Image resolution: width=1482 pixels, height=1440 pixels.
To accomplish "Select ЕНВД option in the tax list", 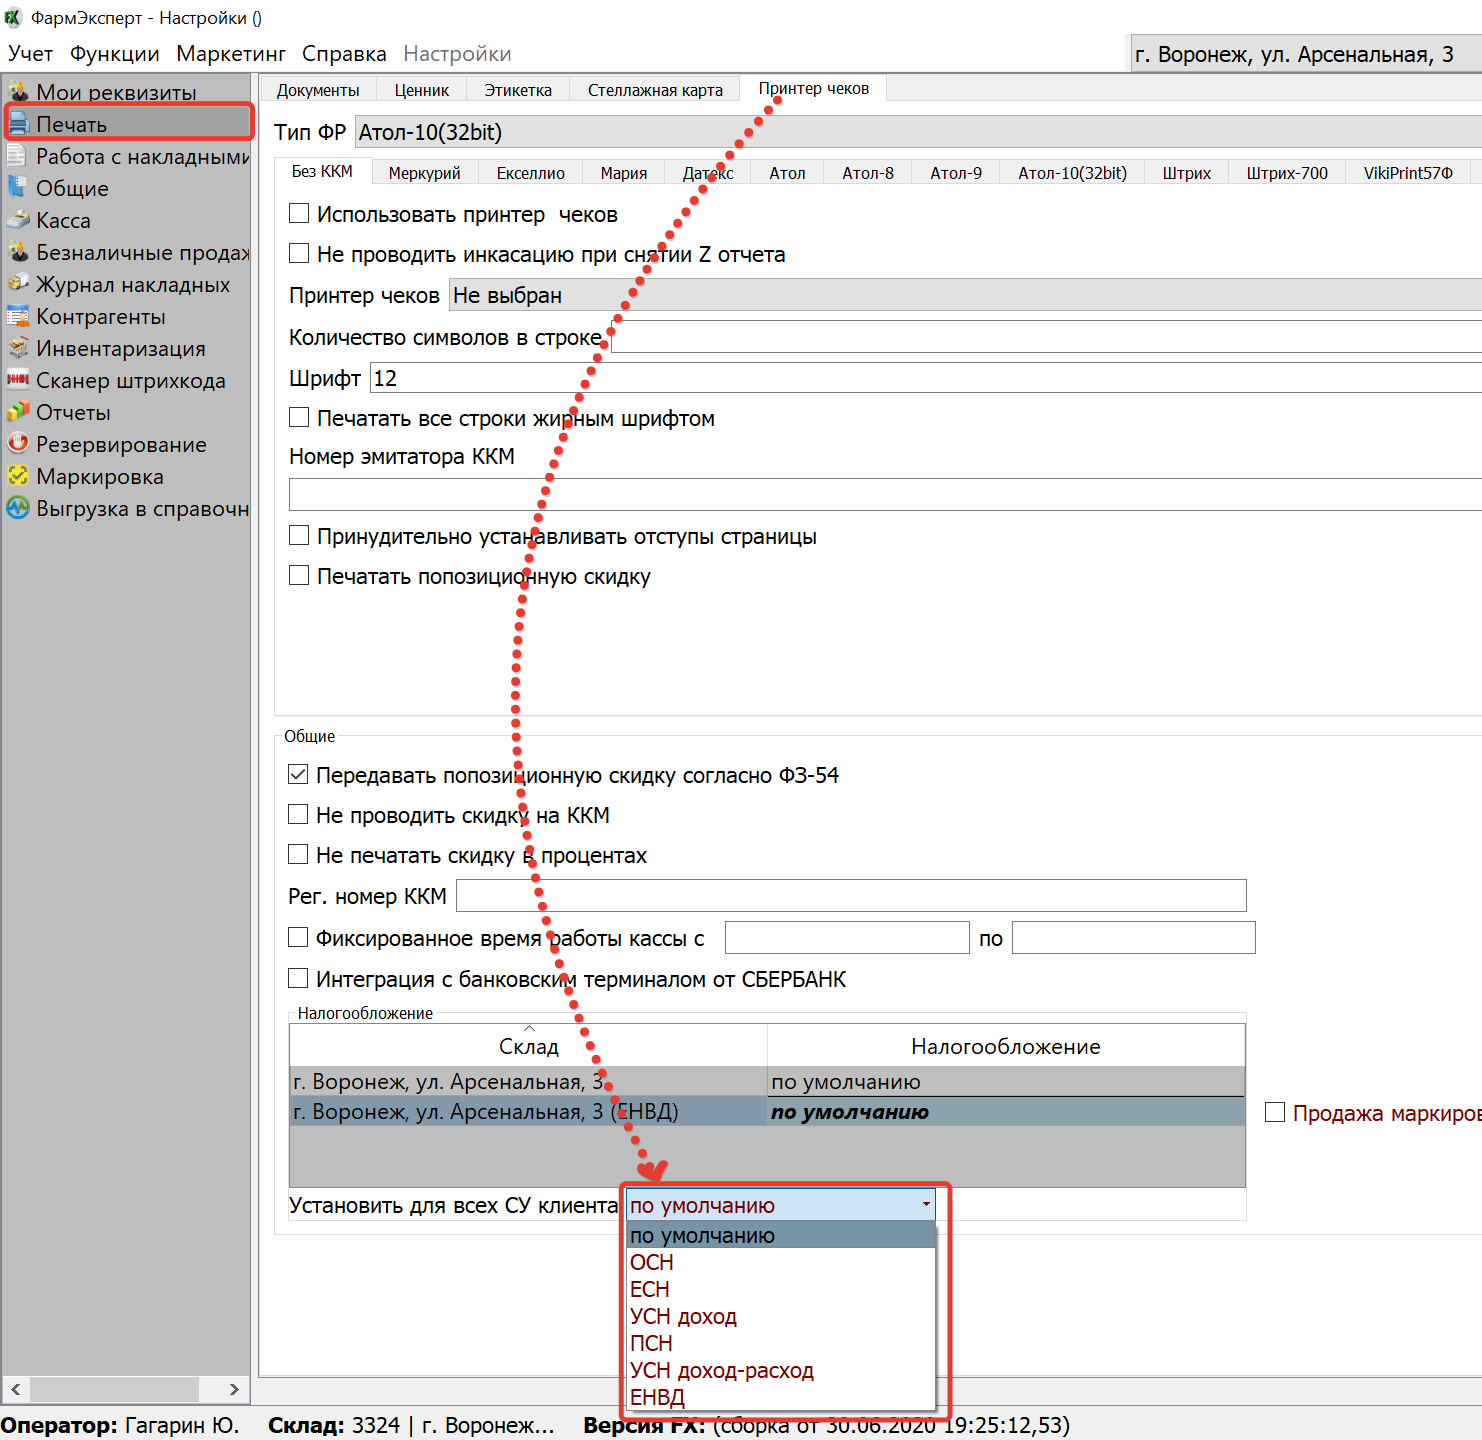I will 657,1398.
